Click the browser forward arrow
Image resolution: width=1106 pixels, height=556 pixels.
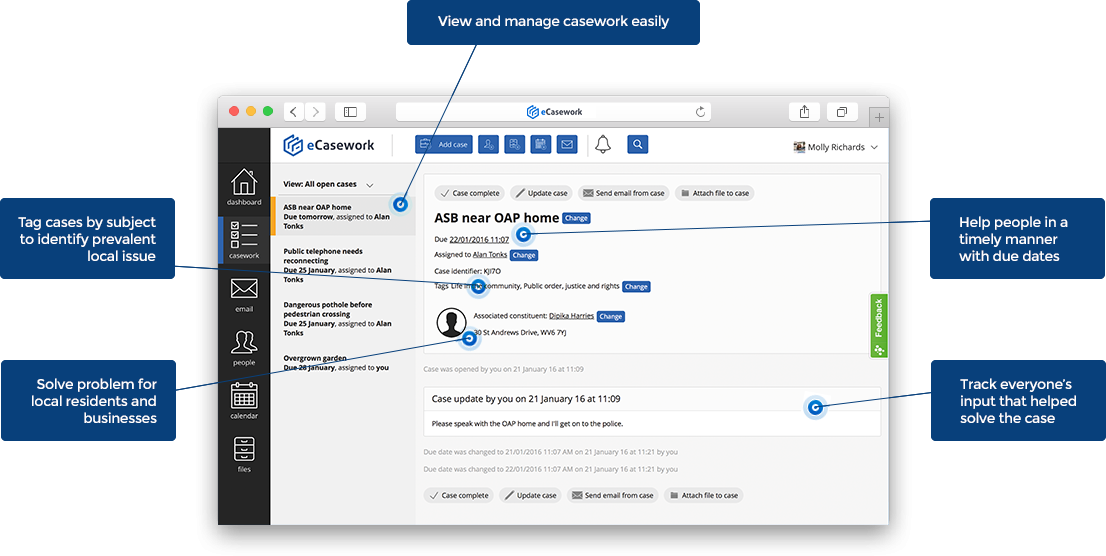pos(315,111)
